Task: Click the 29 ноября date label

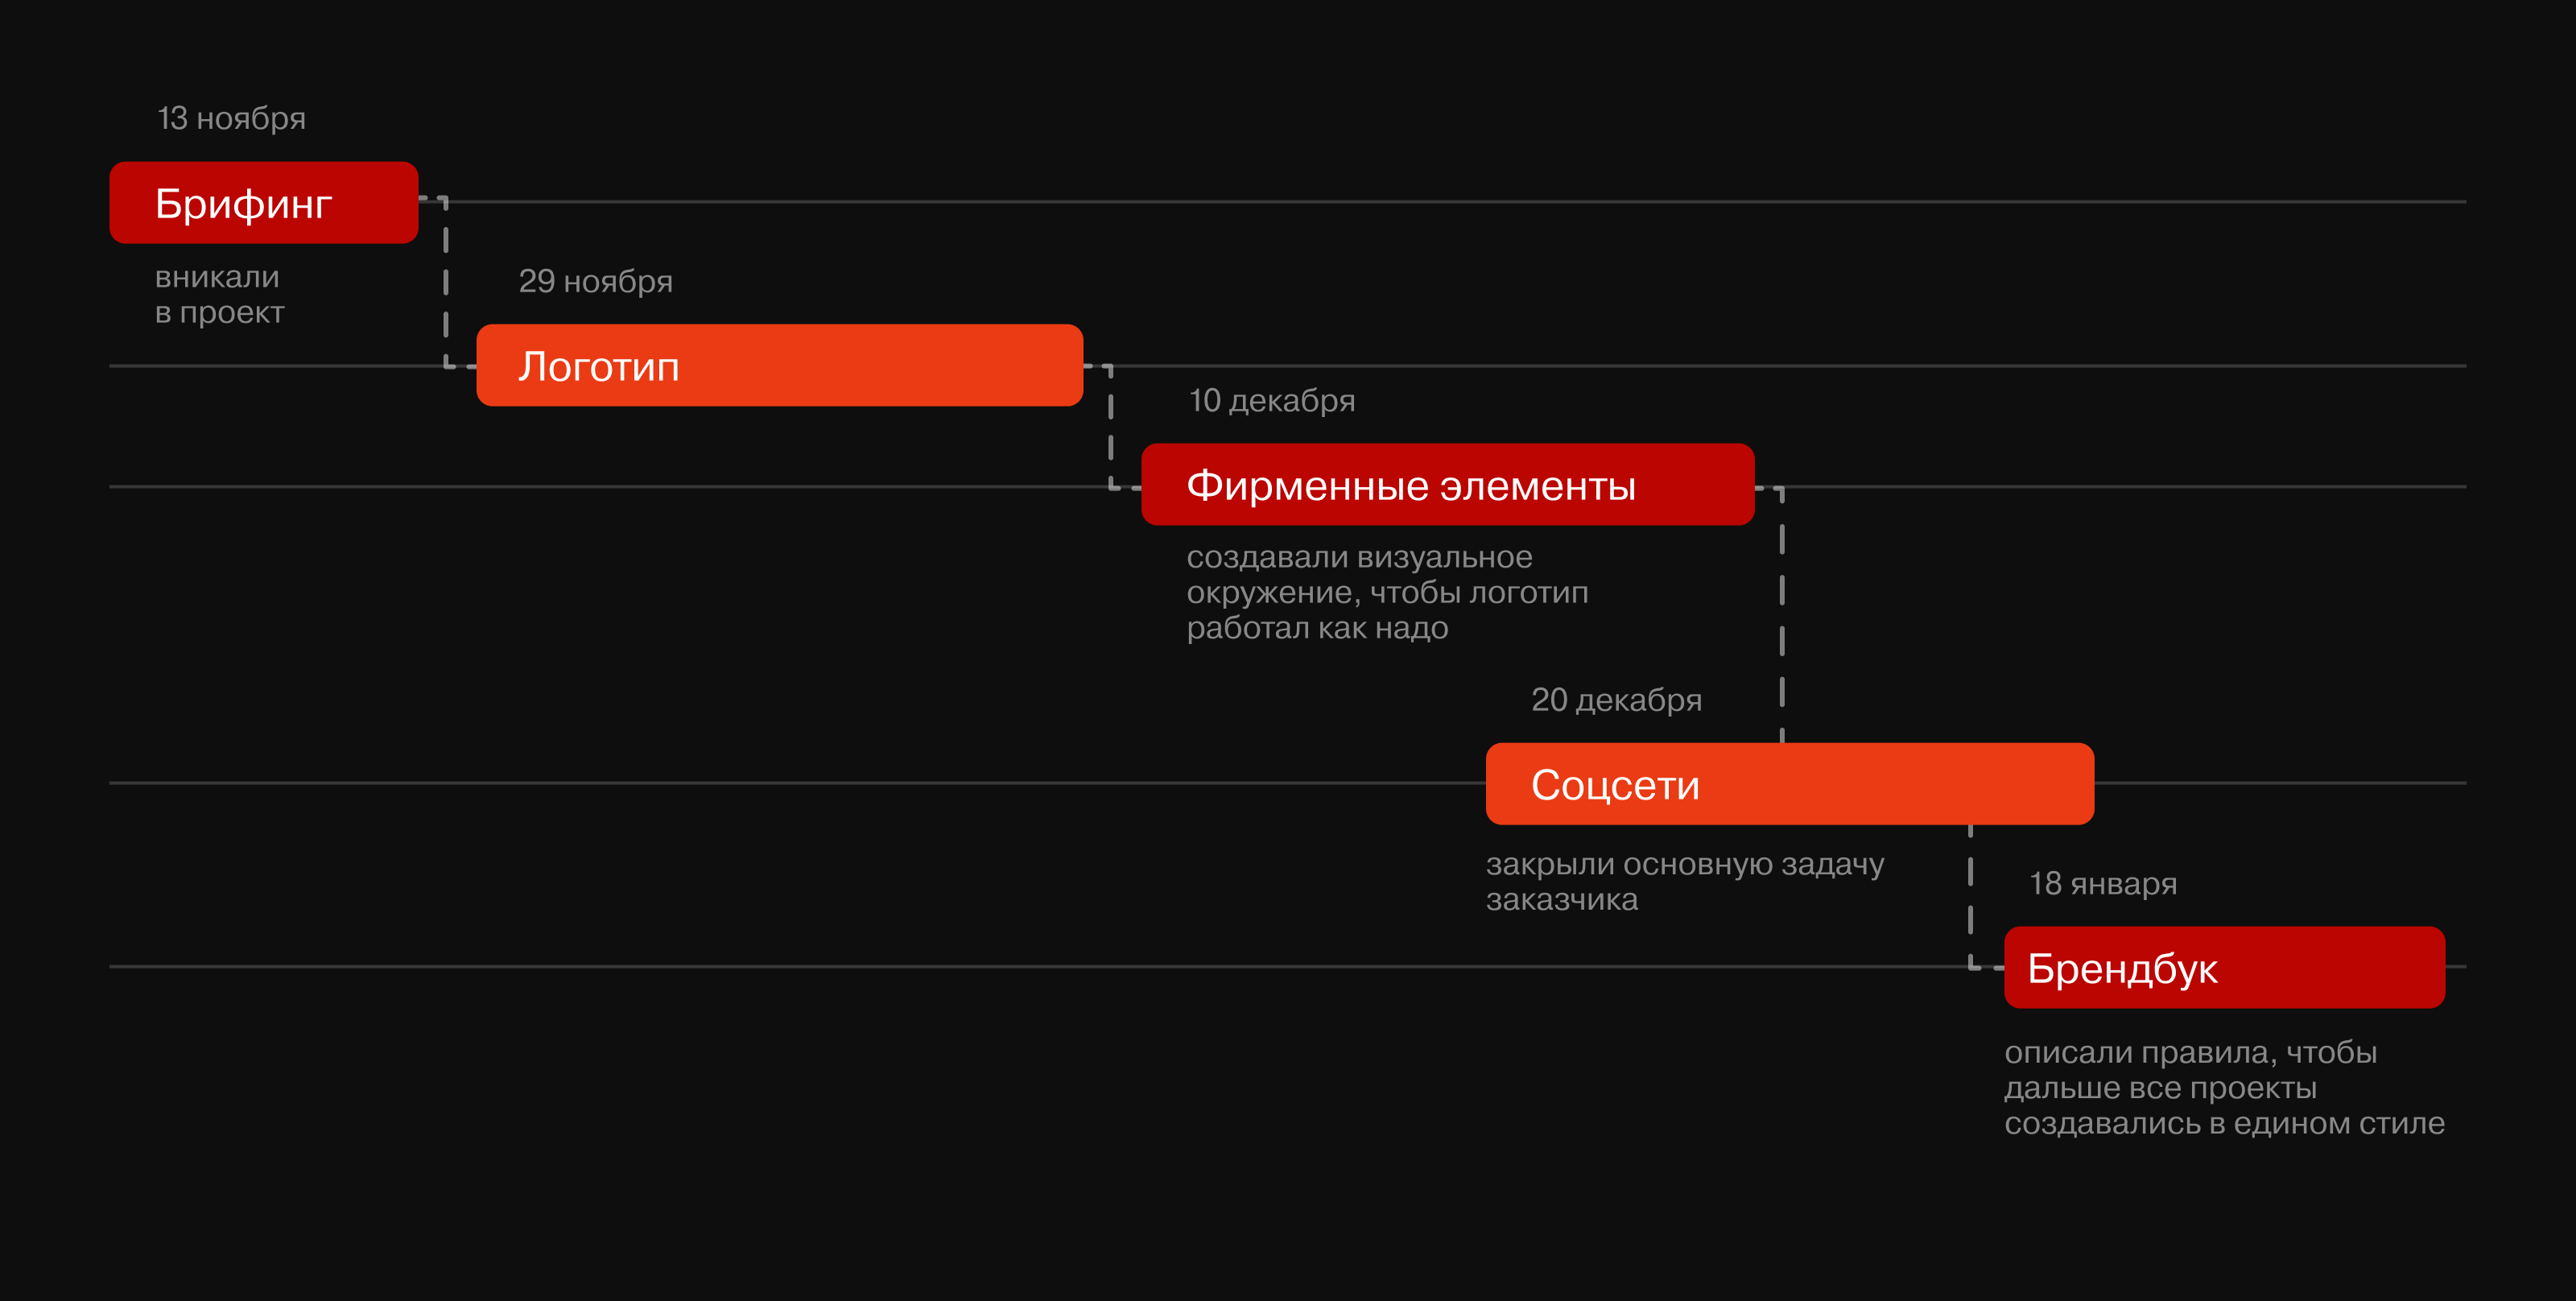Action: [595, 282]
